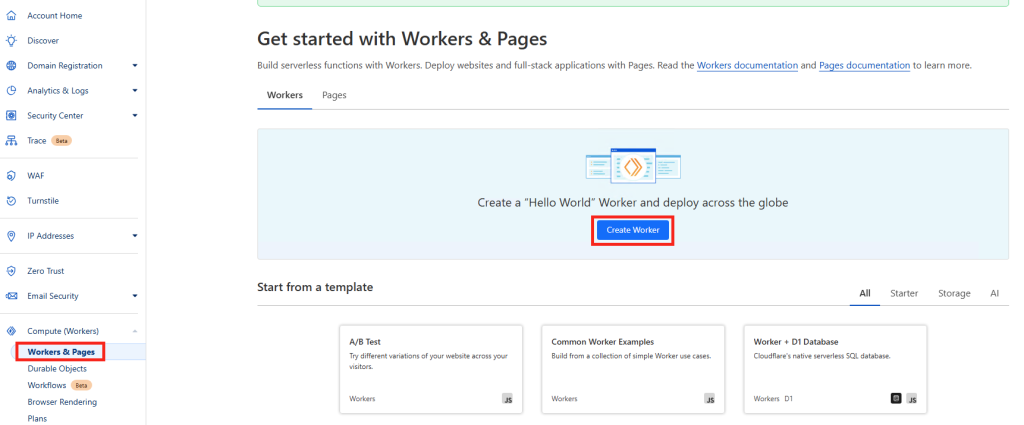Expand the IP Addresses dropdown arrow
Image resolution: width=1024 pixels, height=425 pixels.
click(135, 236)
